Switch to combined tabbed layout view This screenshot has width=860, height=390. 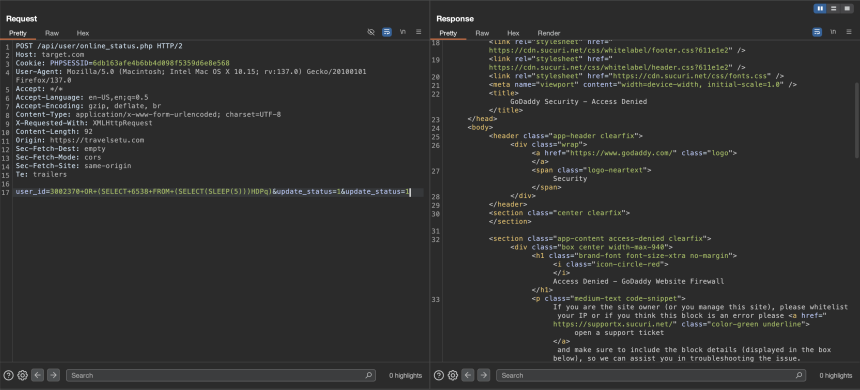846,8
